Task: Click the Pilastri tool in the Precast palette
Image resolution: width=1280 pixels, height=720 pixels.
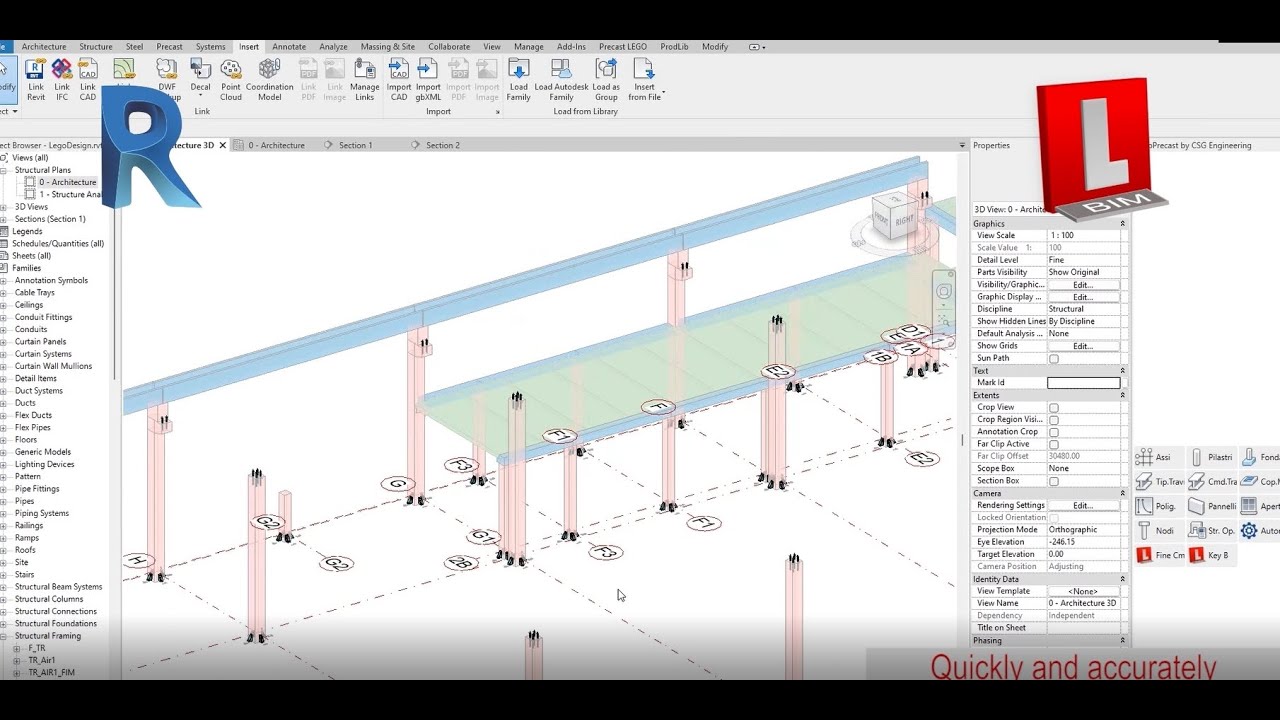Action: point(1211,457)
